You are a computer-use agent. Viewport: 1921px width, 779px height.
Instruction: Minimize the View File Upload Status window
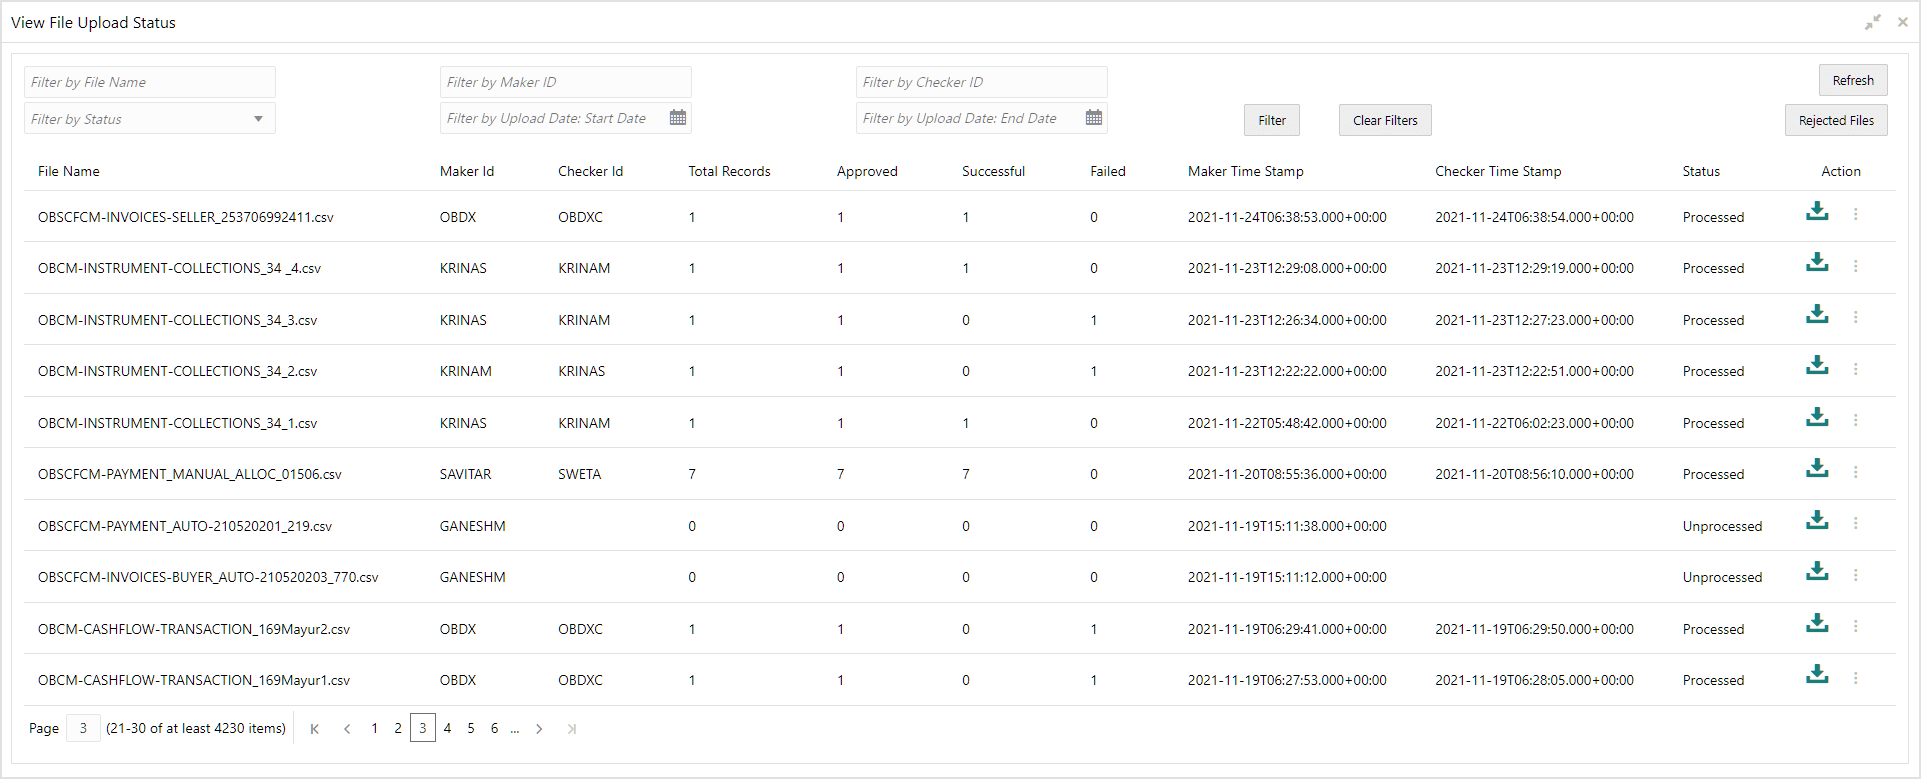(1873, 22)
